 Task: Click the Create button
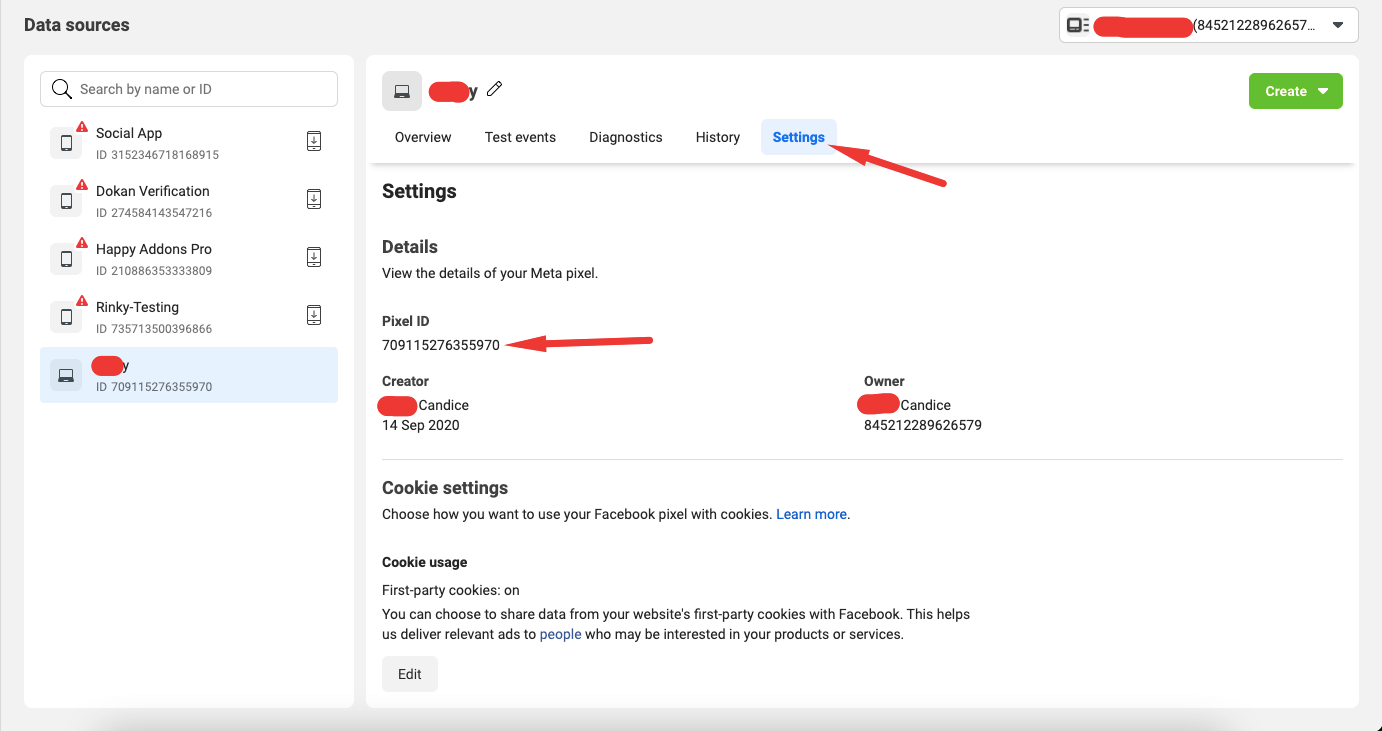tap(1287, 90)
